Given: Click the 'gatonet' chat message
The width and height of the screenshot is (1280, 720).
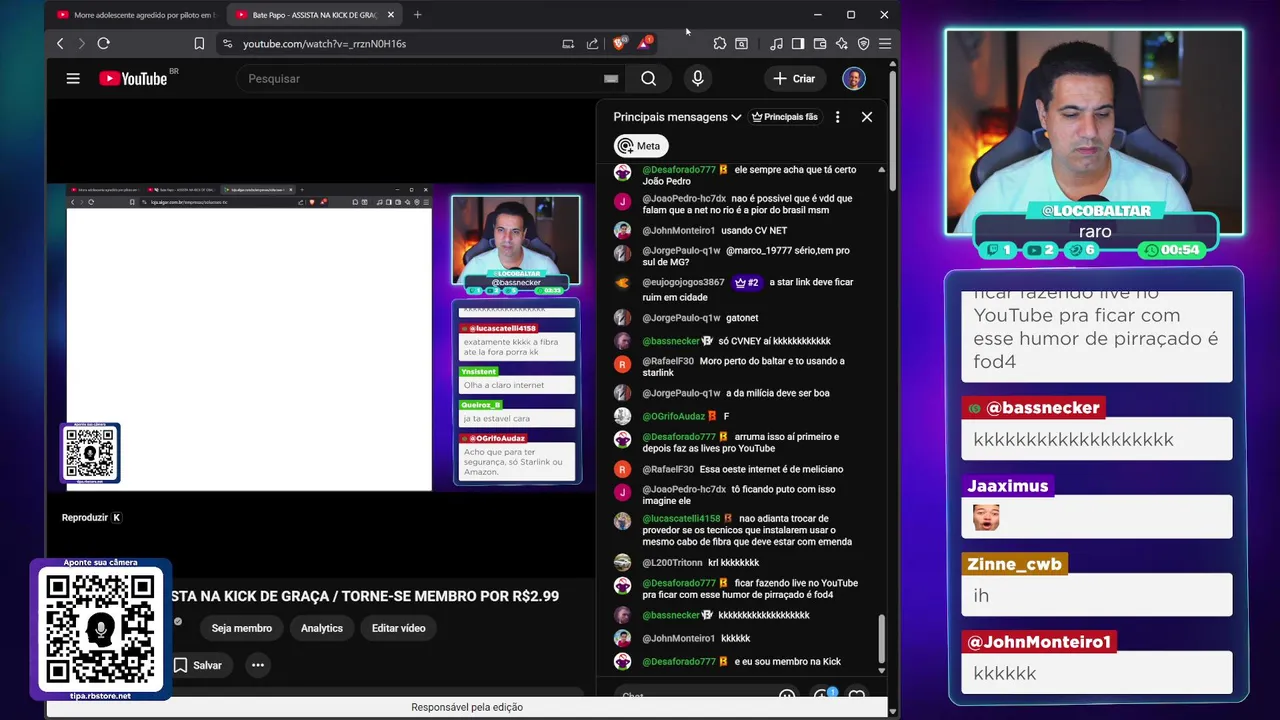Looking at the screenshot, I should tap(742, 318).
